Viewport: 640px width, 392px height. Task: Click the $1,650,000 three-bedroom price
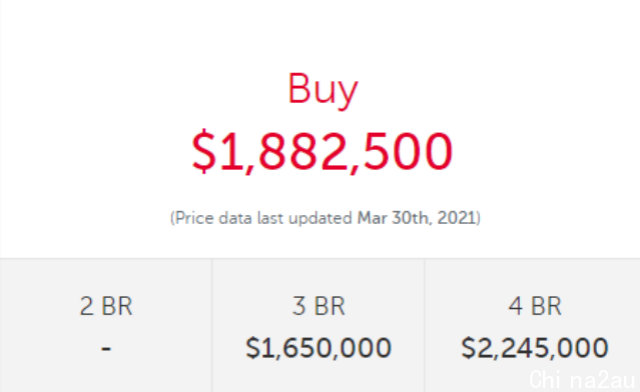point(319,348)
